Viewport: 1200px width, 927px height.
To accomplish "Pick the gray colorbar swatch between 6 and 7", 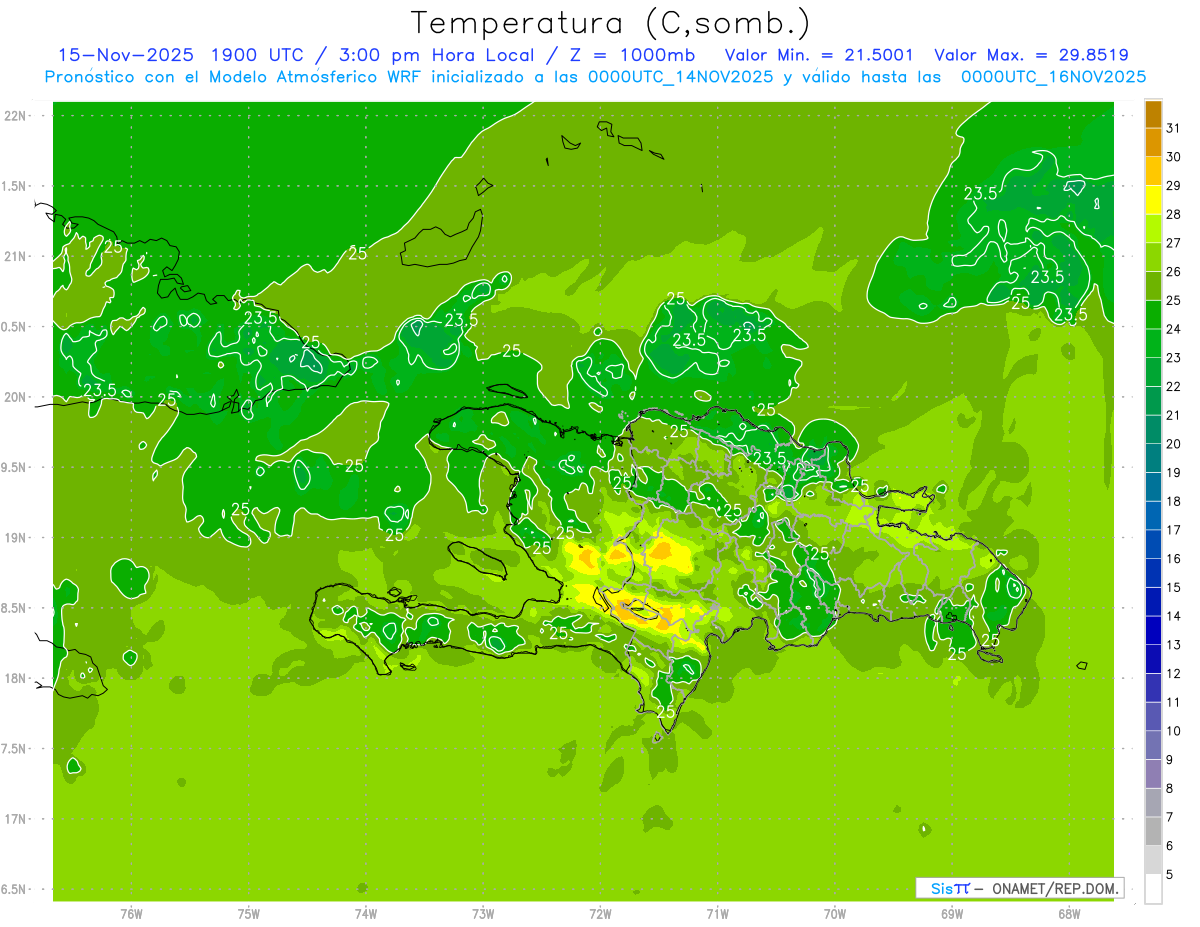I will (x=1153, y=831).
